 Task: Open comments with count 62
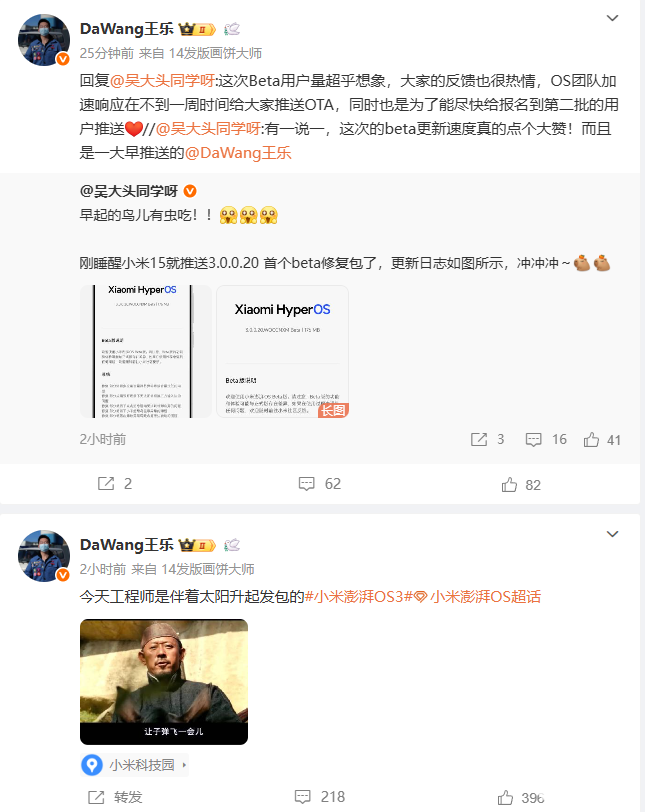coord(306,484)
